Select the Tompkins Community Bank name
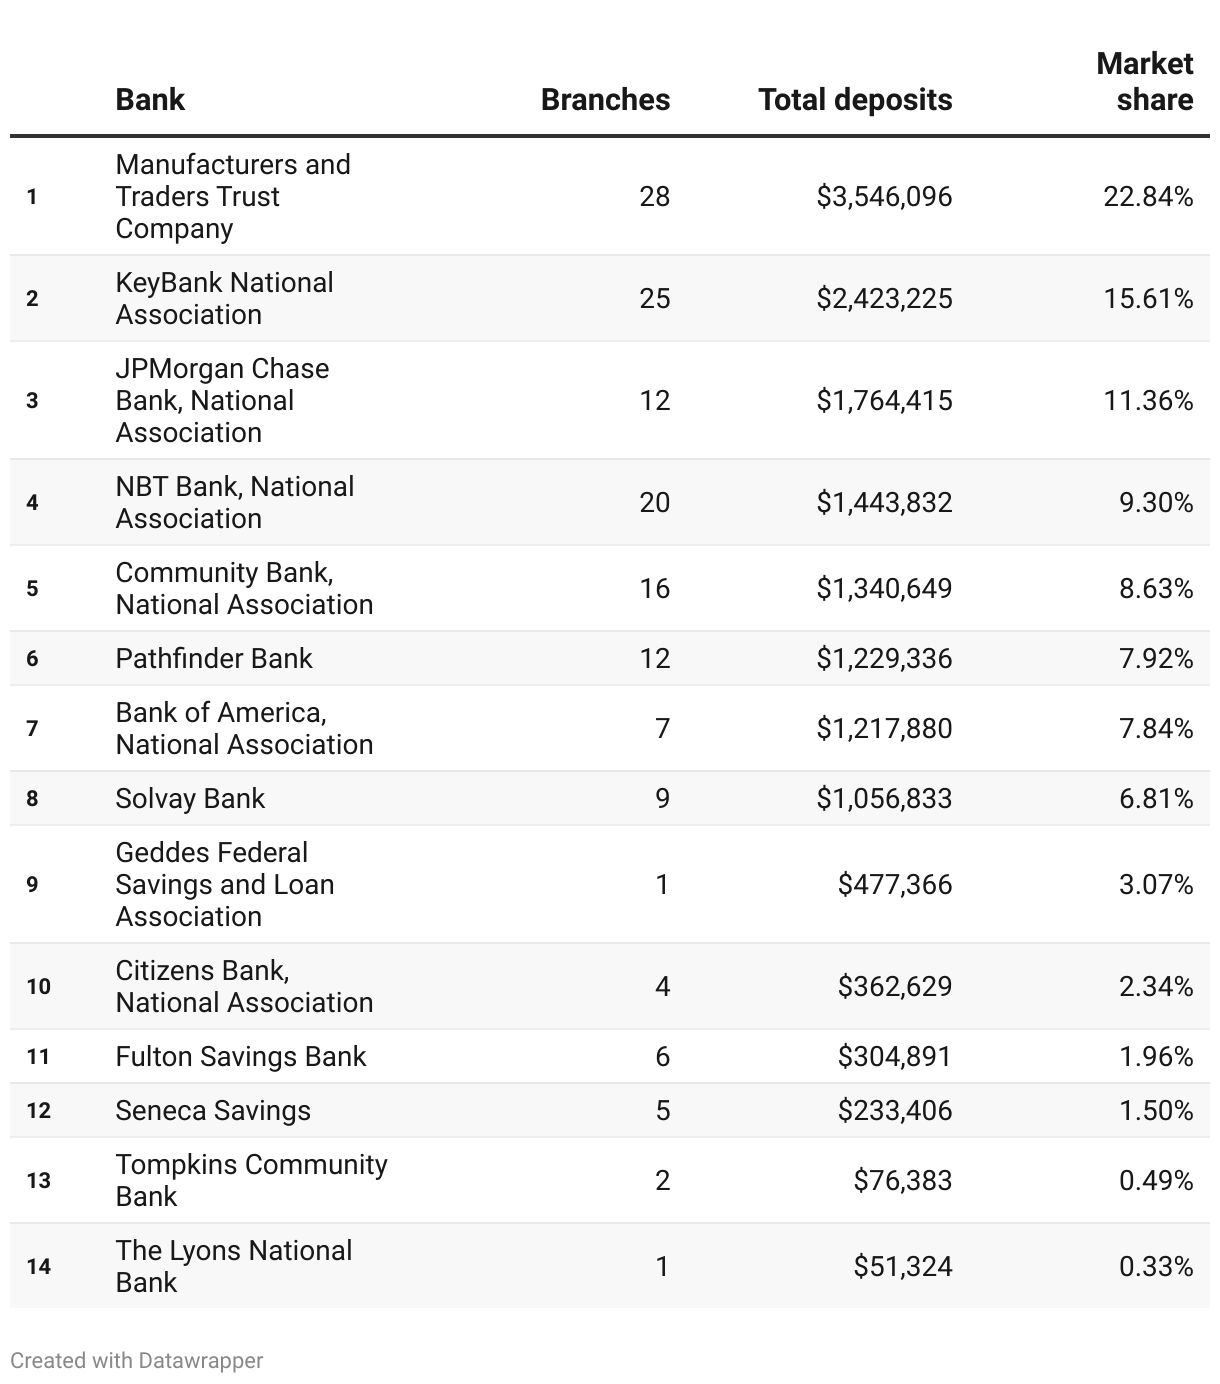Image resolution: width=1220 pixels, height=1384 pixels. [251, 1181]
